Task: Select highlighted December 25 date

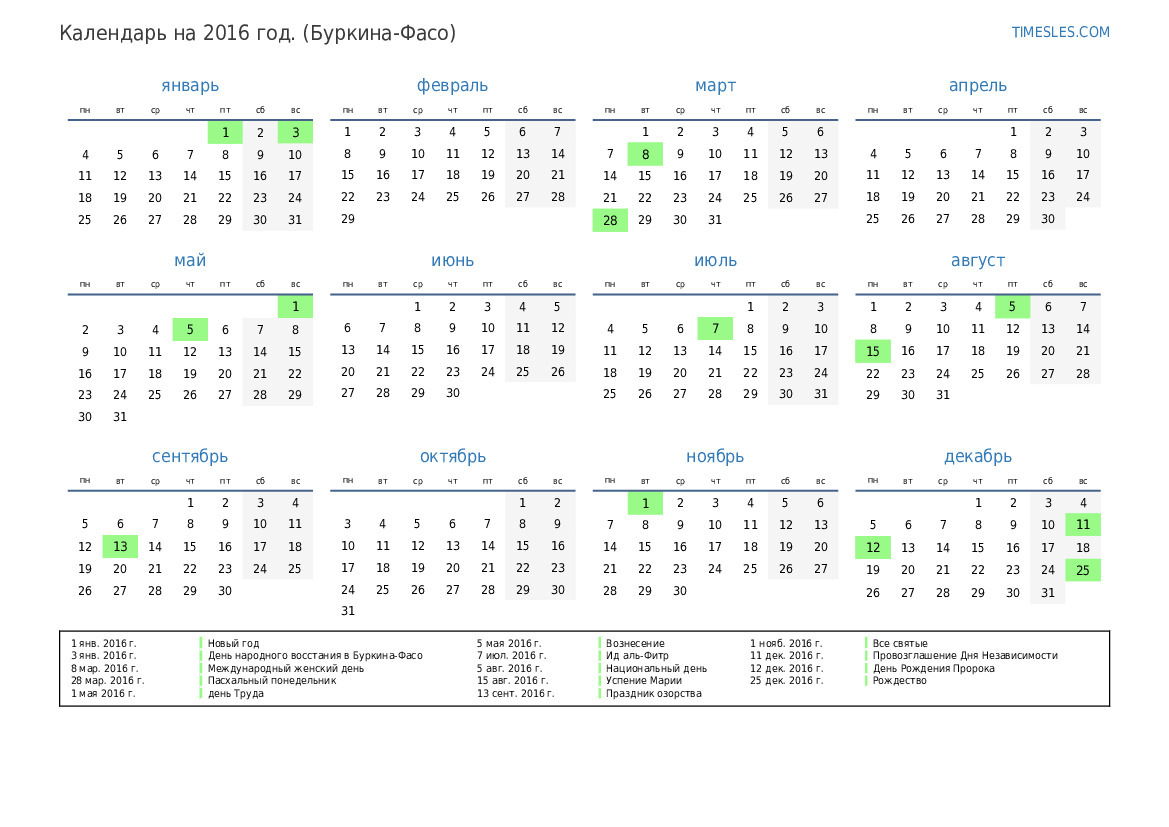Action: tap(1082, 569)
